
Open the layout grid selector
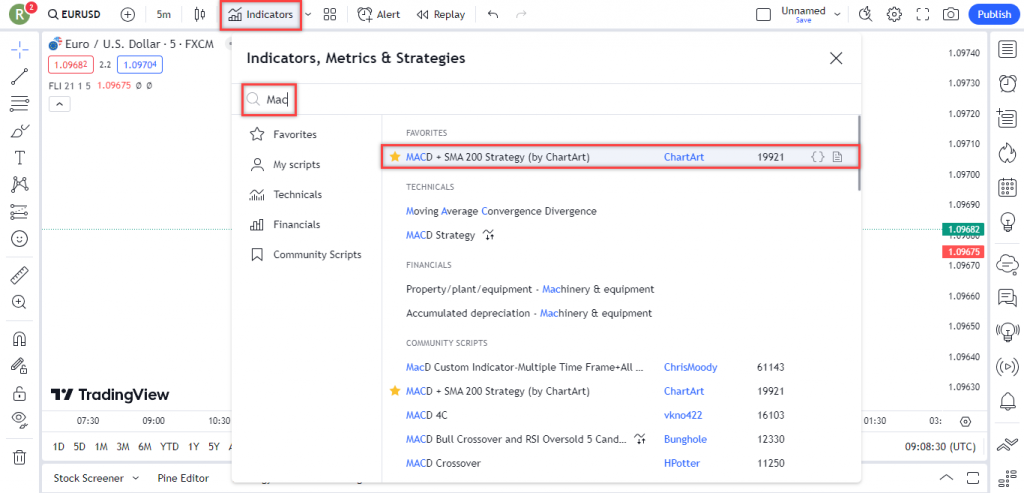(330, 14)
